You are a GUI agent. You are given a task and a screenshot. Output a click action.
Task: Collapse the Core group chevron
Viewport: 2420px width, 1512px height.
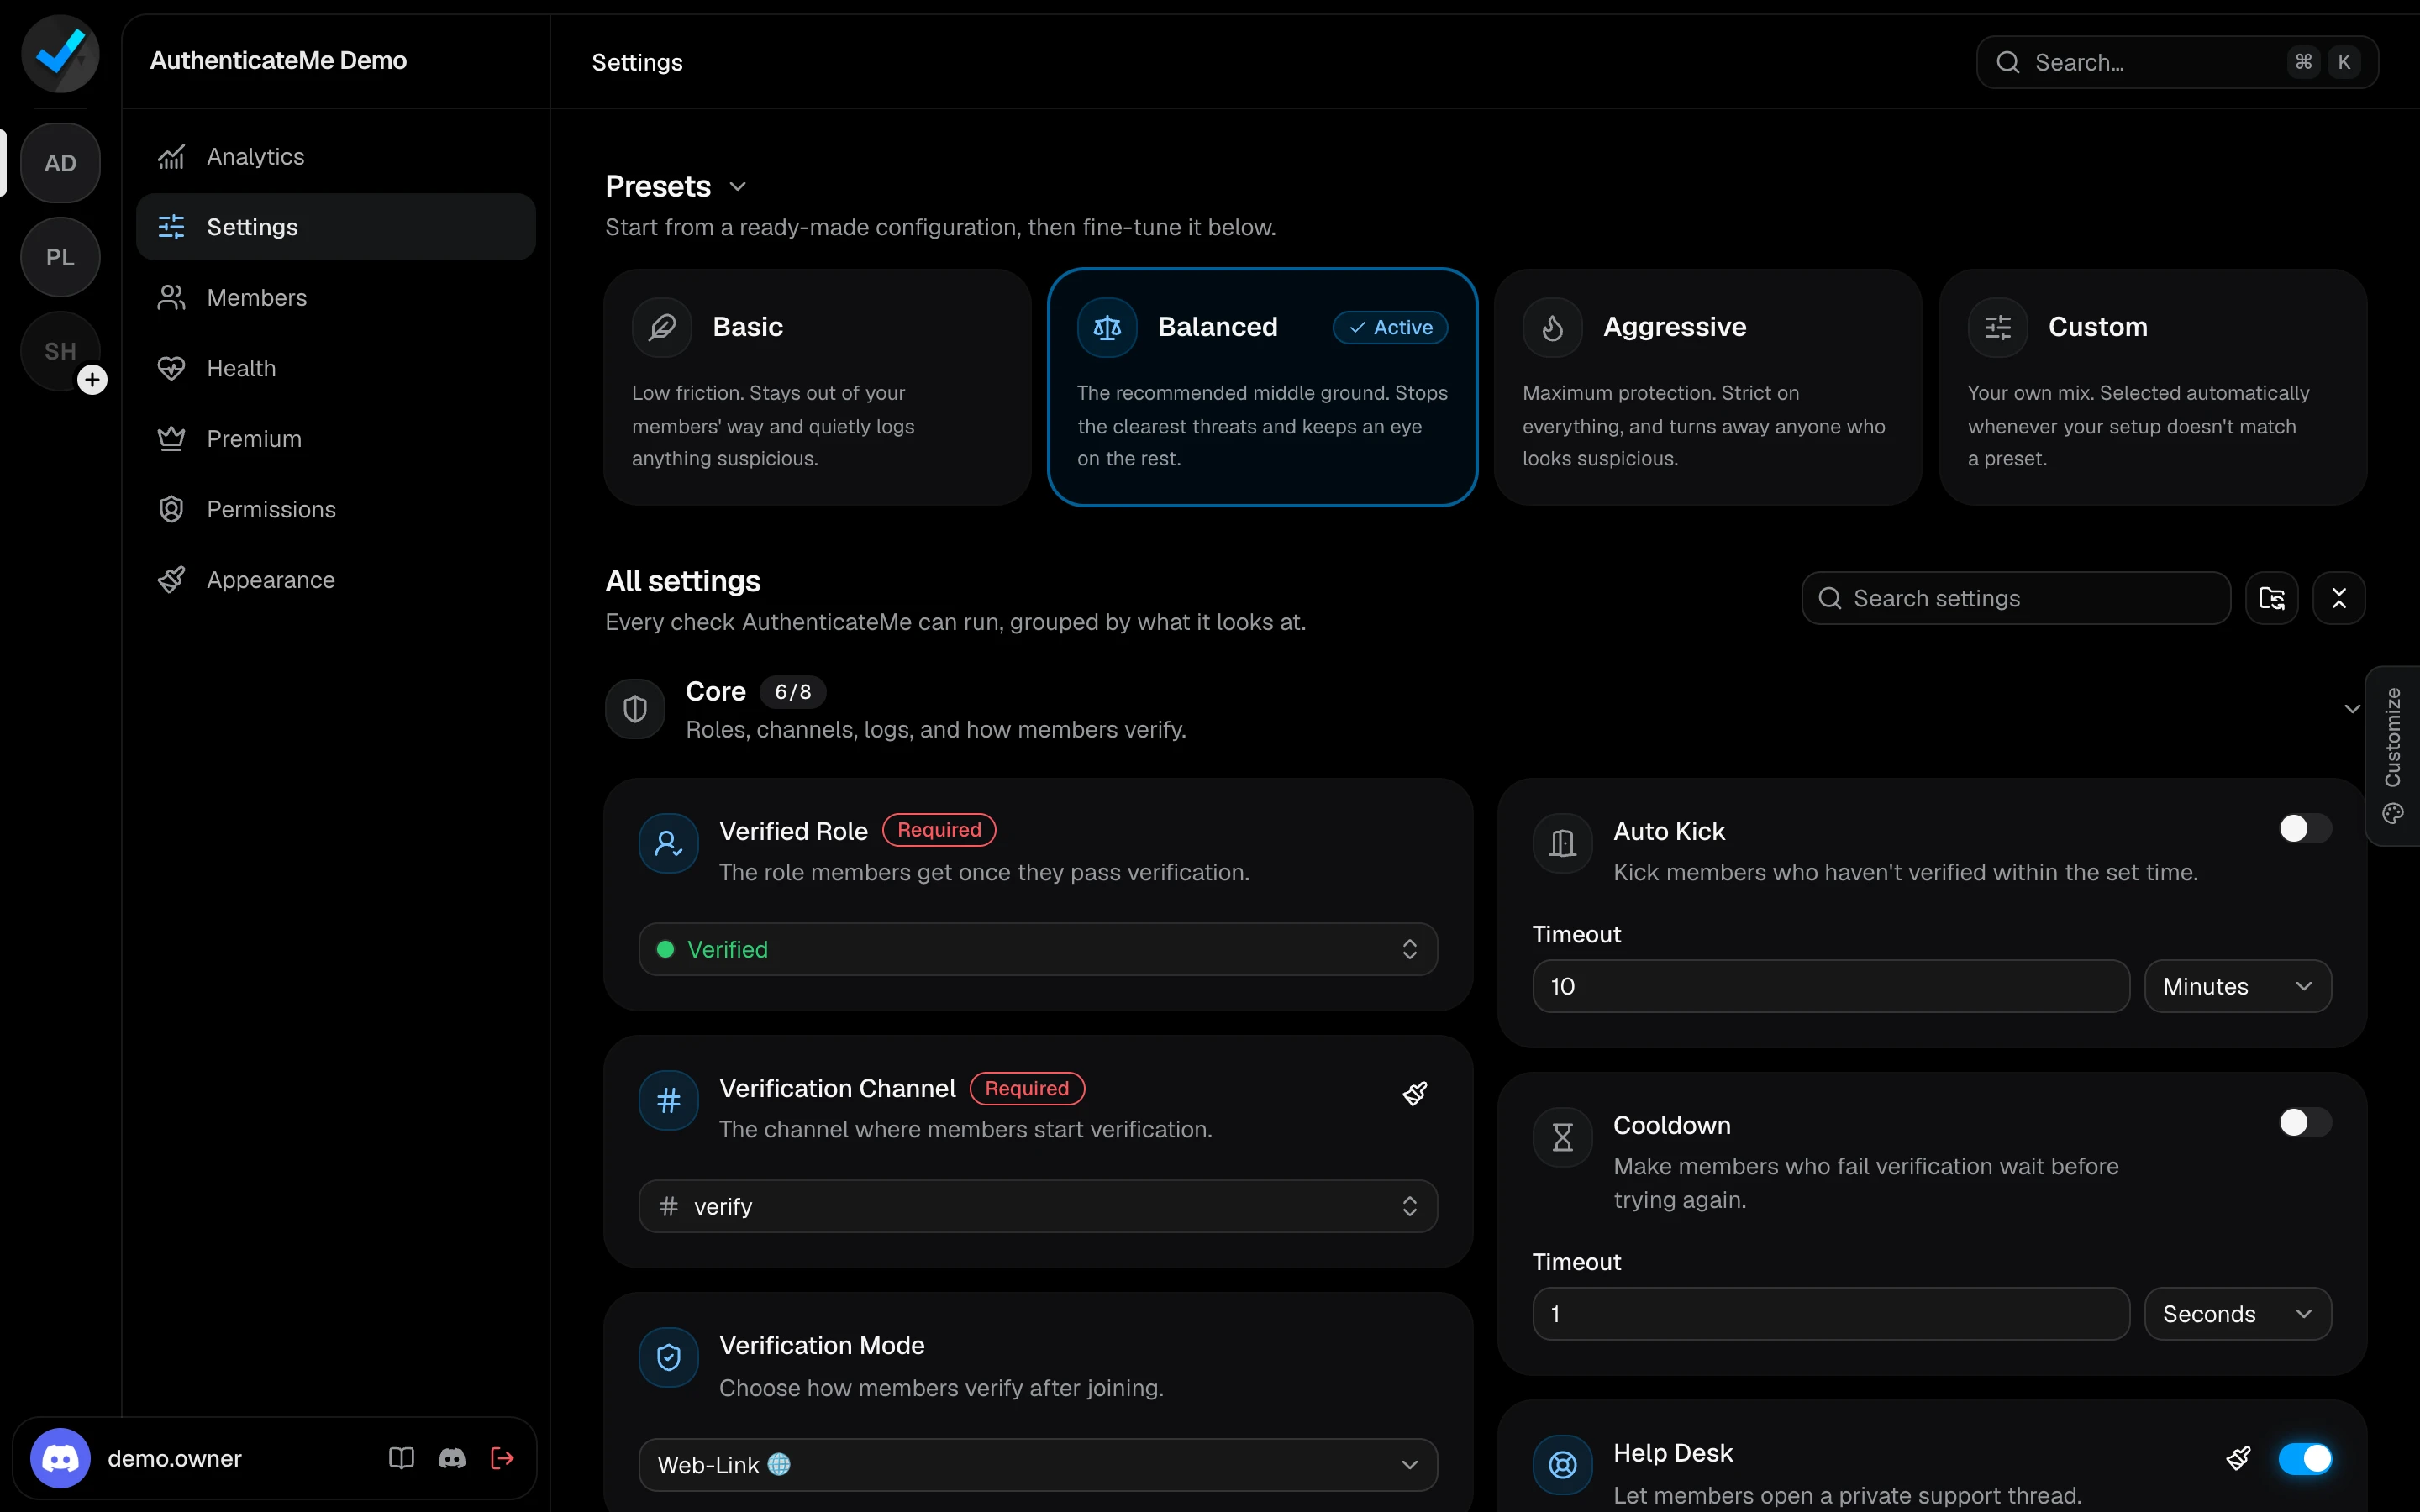click(2352, 709)
